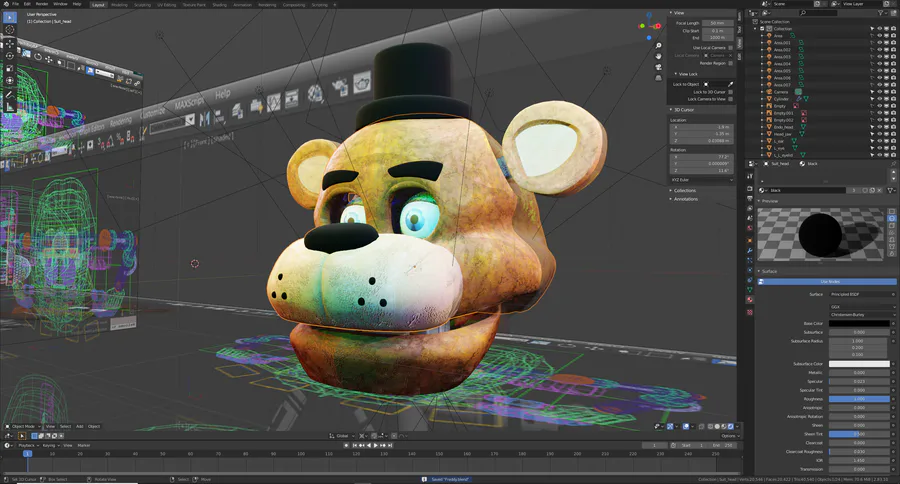Click the navigation gizmo axis widget
The width and height of the screenshot is (900, 484).
[649, 26]
